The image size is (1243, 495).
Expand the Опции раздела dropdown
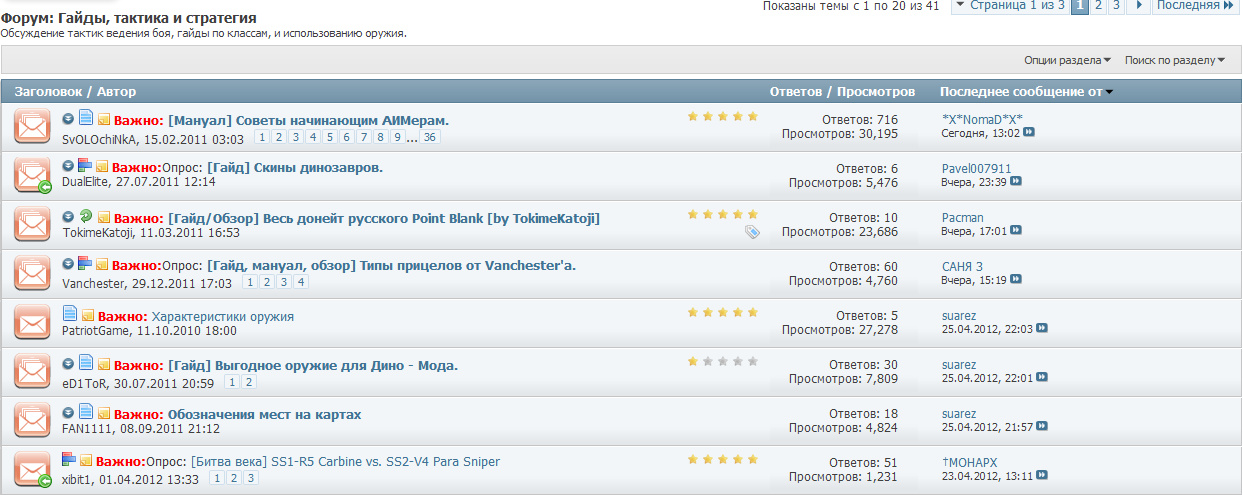(1067, 60)
